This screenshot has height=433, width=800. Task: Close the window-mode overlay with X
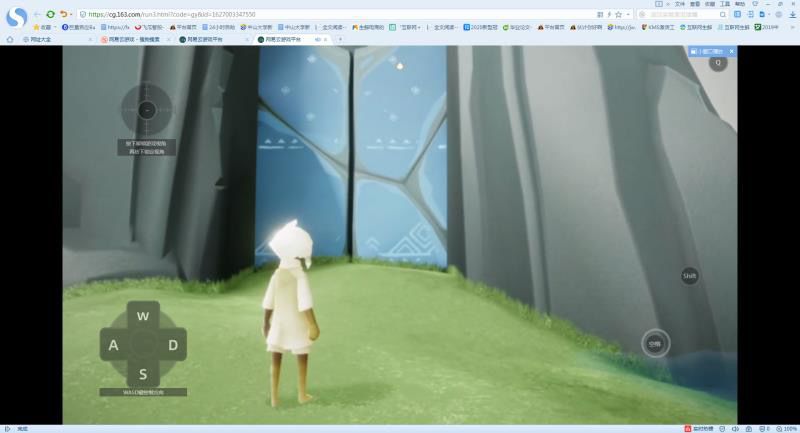click(x=732, y=51)
